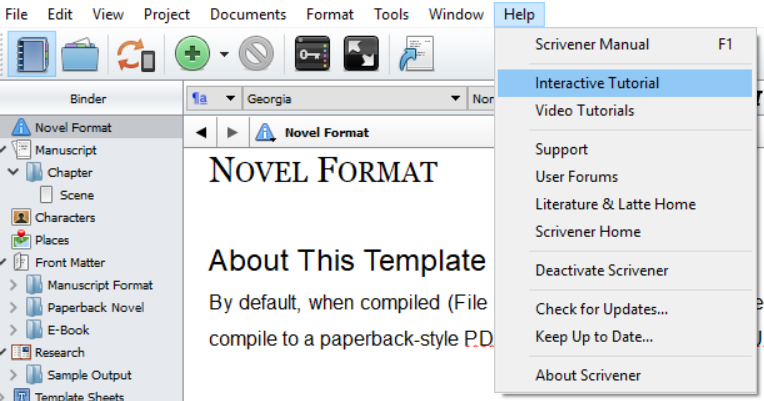Select Check for Updates...
The image size is (764, 401).
point(626,309)
